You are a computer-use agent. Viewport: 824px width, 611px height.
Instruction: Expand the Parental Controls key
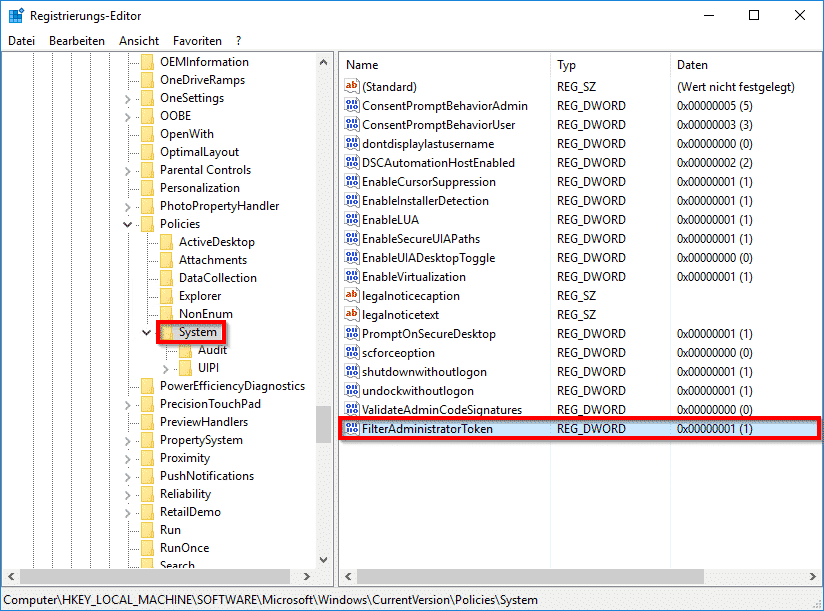click(x=128, y=171)
